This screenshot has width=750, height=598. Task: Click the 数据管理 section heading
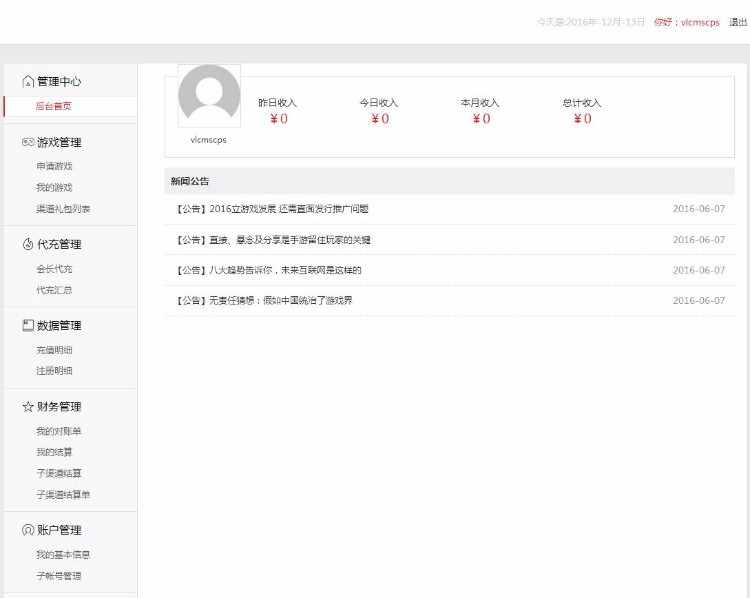pos(59,325)
